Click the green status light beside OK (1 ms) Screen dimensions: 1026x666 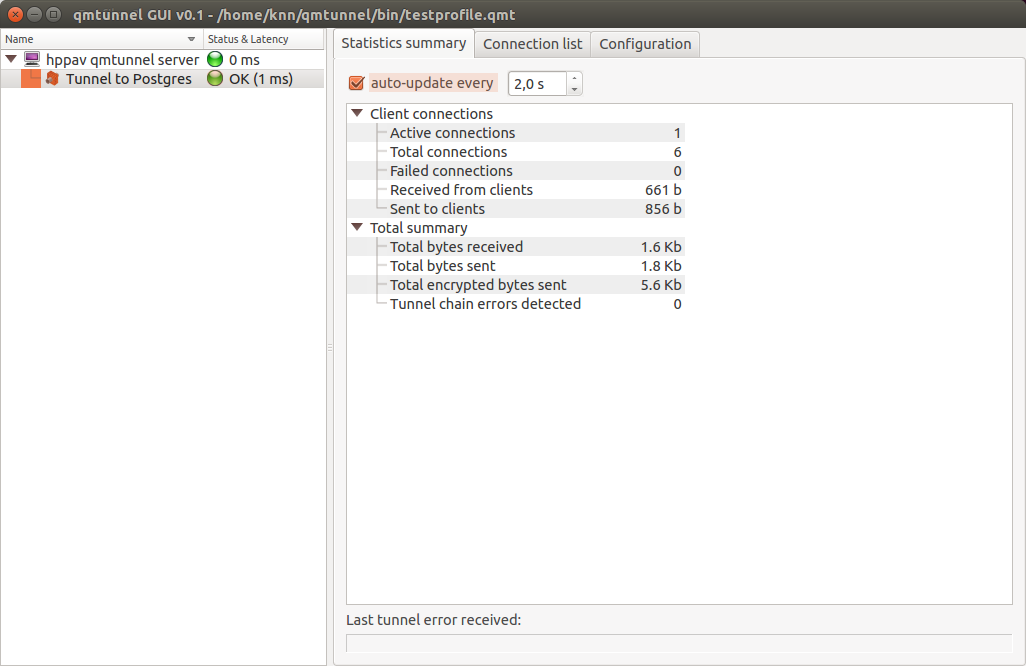click(x=215, y=79)
